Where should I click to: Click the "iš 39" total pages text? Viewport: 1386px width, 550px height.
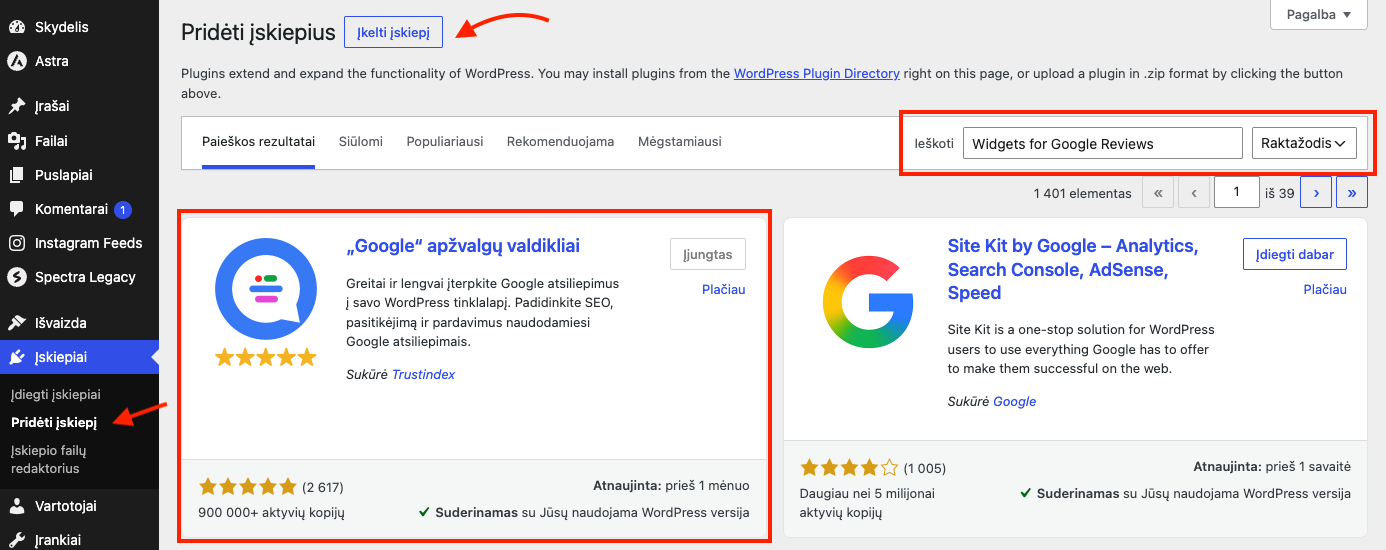tap(1280, 193)
